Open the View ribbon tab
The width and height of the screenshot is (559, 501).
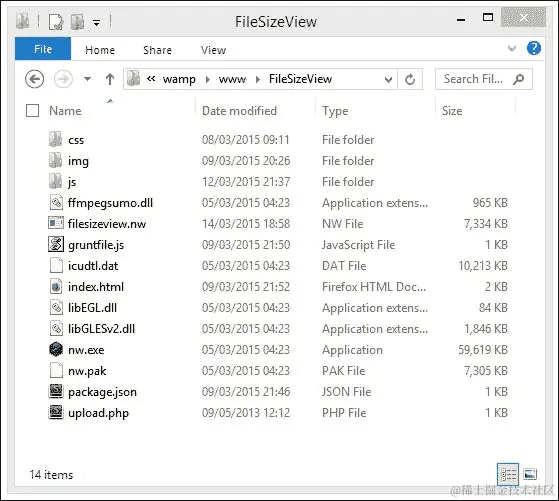pyautogui.click(x=213, y=50)
